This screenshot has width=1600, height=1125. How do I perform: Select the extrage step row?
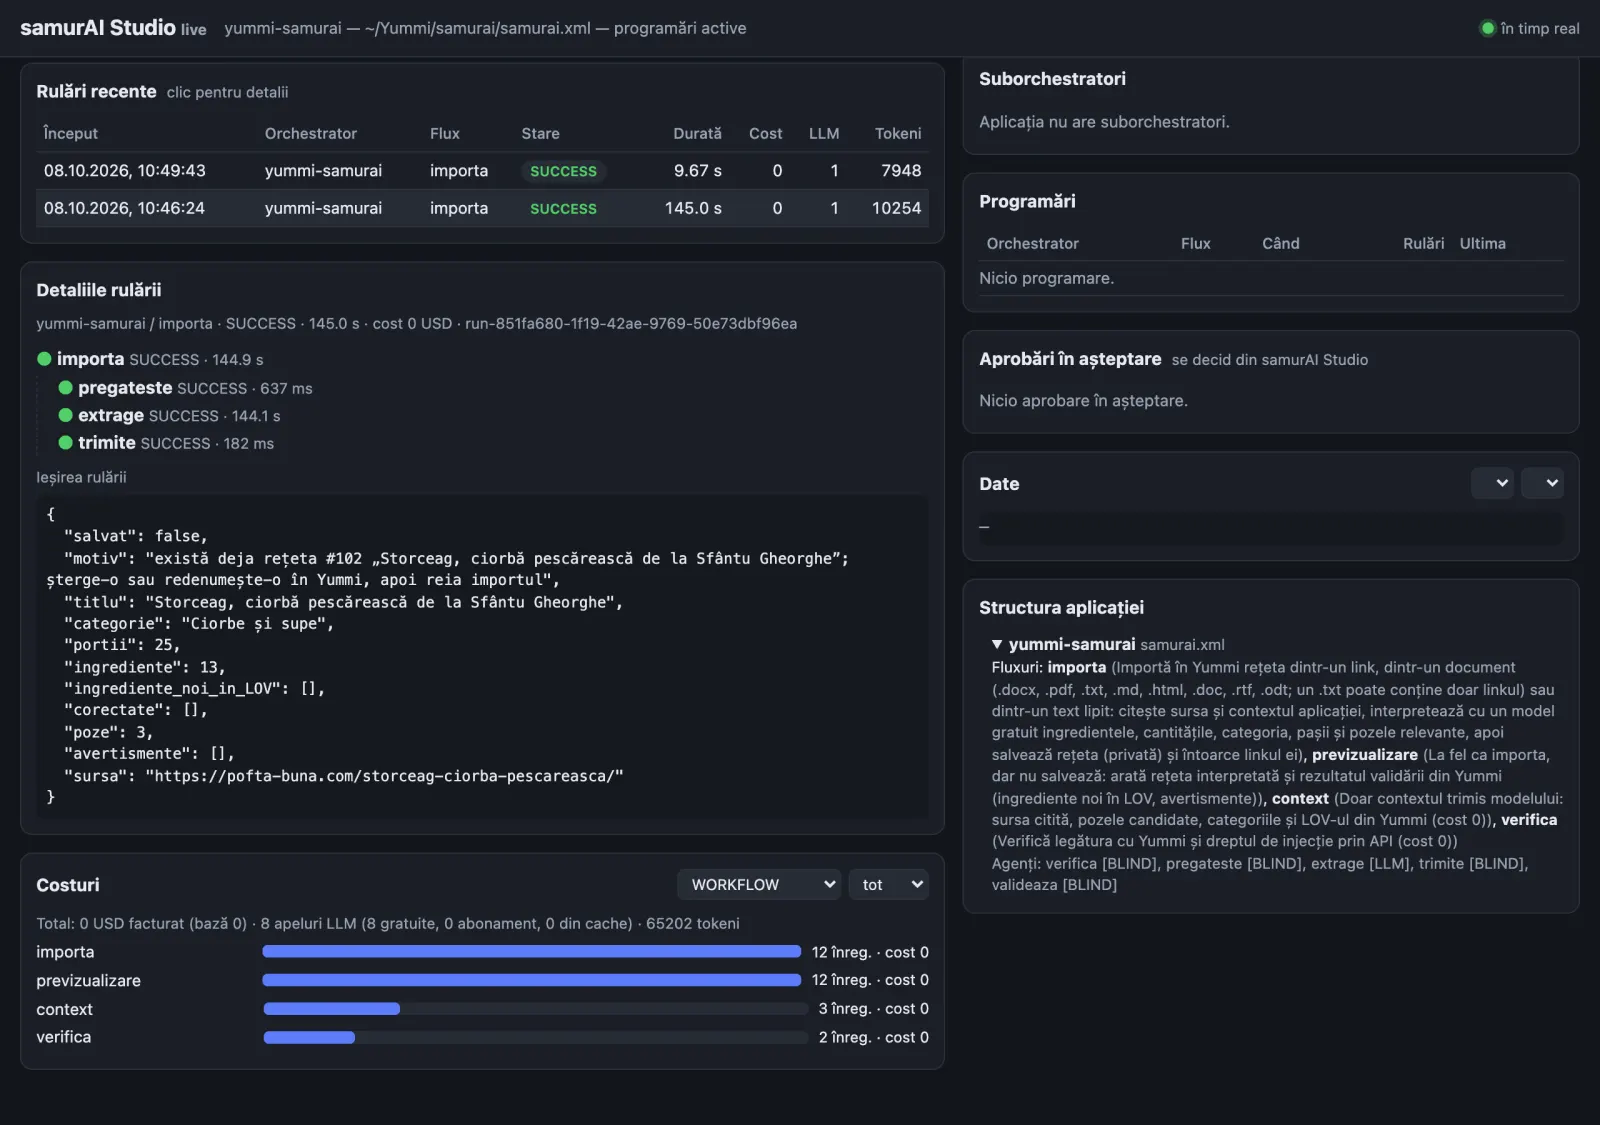[169, 415]
